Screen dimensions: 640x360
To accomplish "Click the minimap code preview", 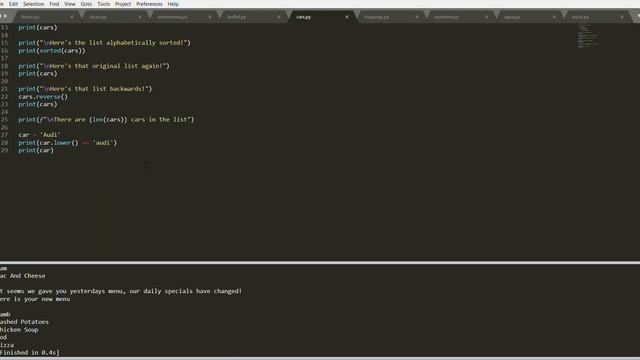I will 588,36.
